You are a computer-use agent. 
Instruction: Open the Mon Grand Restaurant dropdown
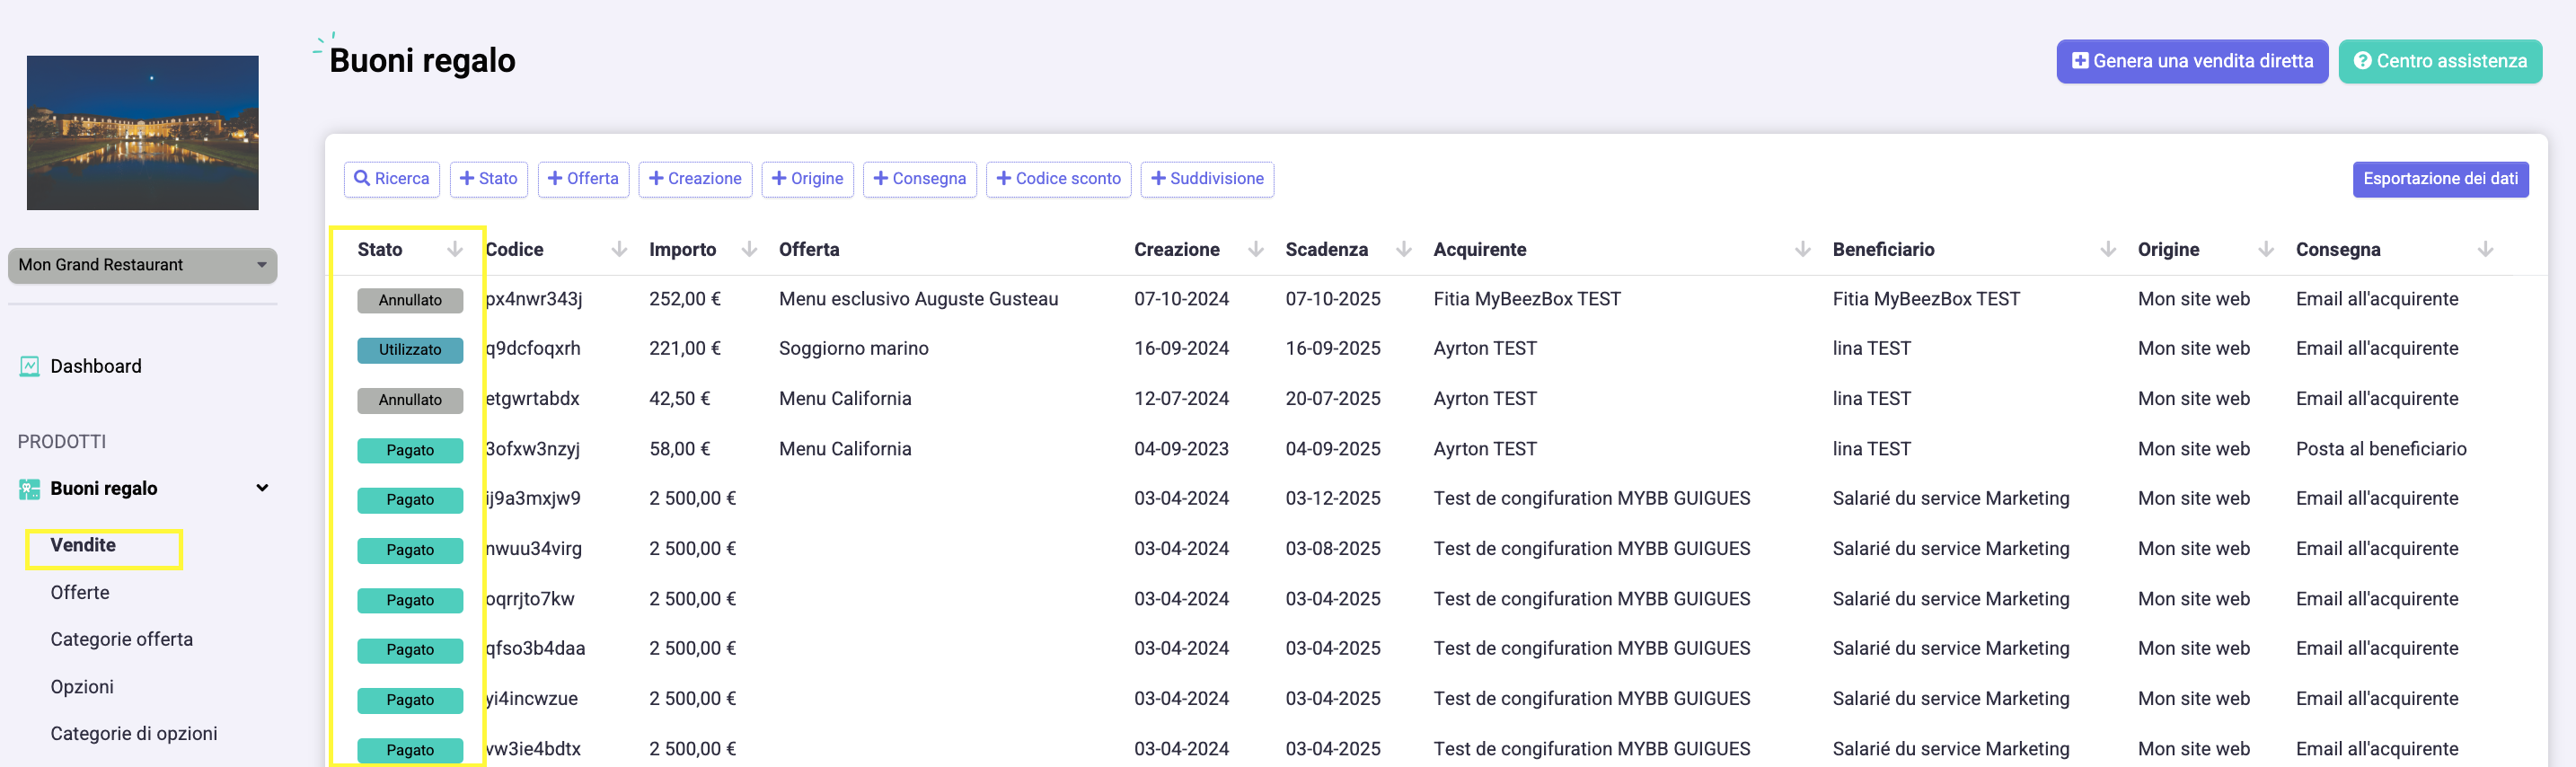point(142,265)
